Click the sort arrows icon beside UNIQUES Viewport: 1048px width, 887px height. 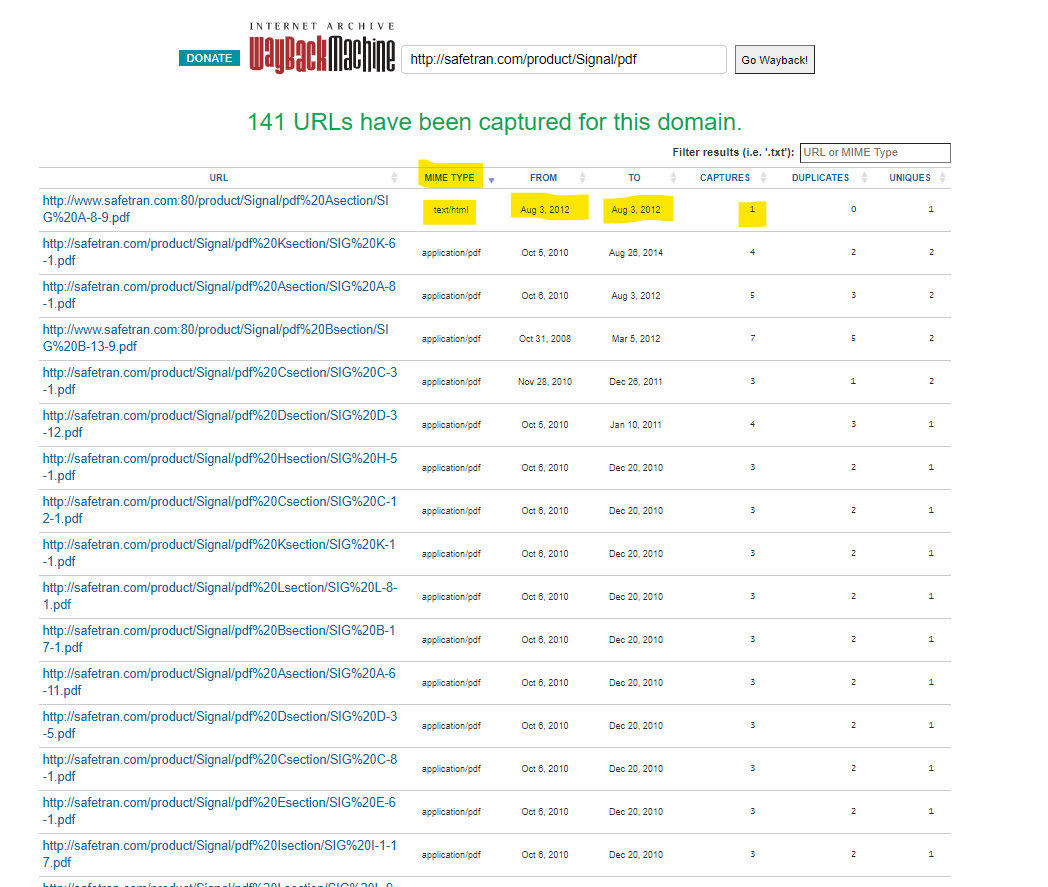942,178
